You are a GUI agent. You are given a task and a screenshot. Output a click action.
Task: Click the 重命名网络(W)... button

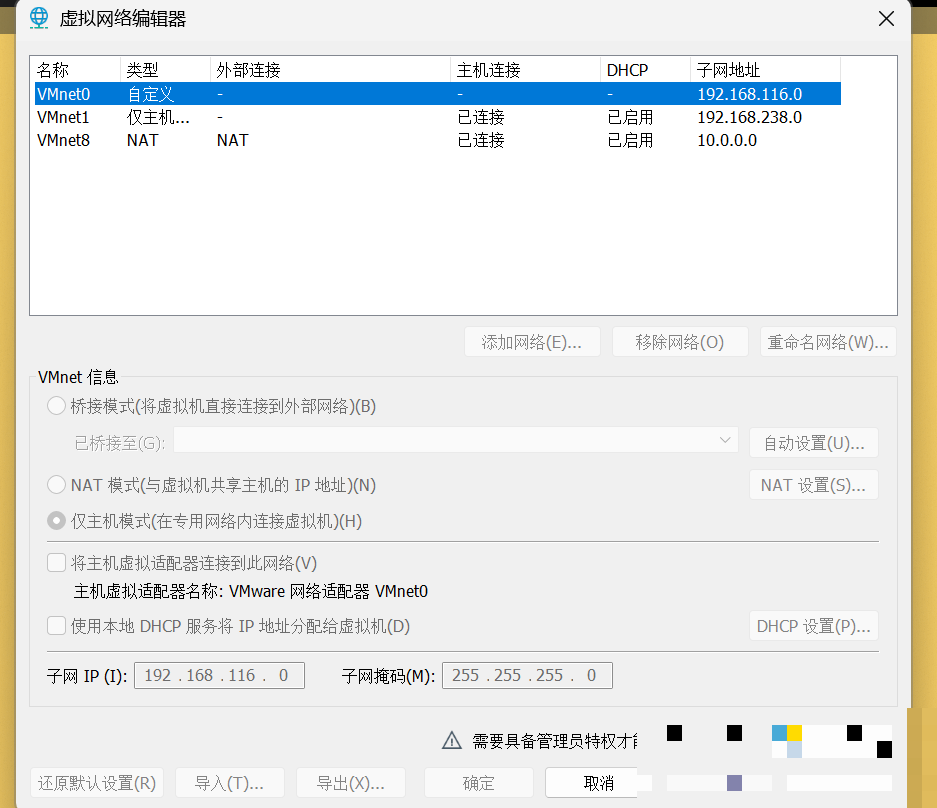click(x=828, y=342)
